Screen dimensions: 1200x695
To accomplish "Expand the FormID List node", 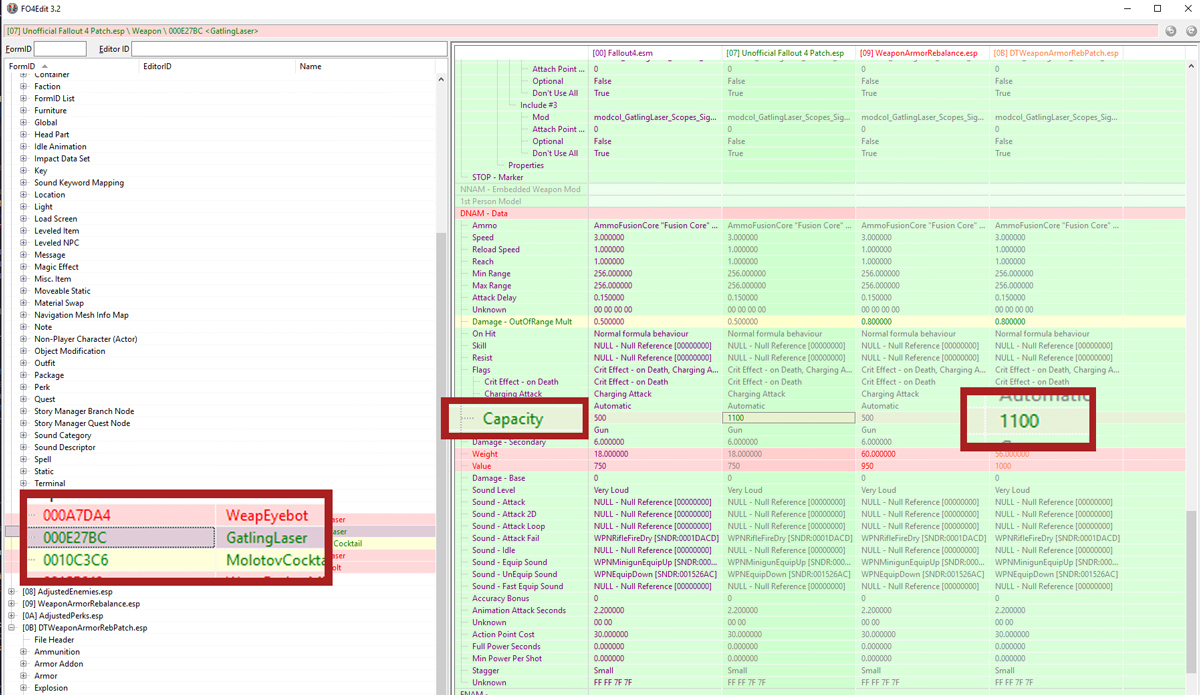I will 24,99.
